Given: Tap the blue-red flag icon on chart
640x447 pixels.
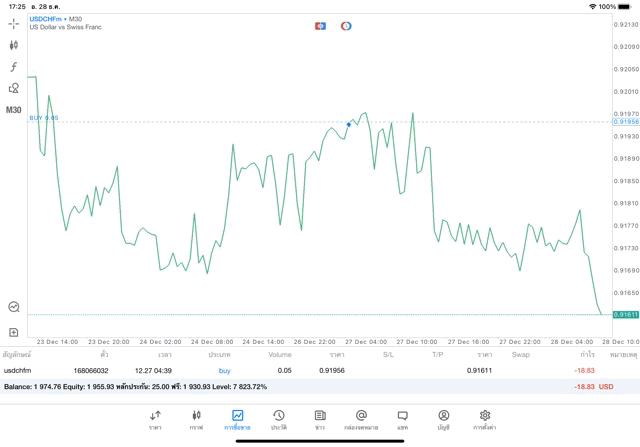Looking at the screenshot, I should click(x=320, y=25).
